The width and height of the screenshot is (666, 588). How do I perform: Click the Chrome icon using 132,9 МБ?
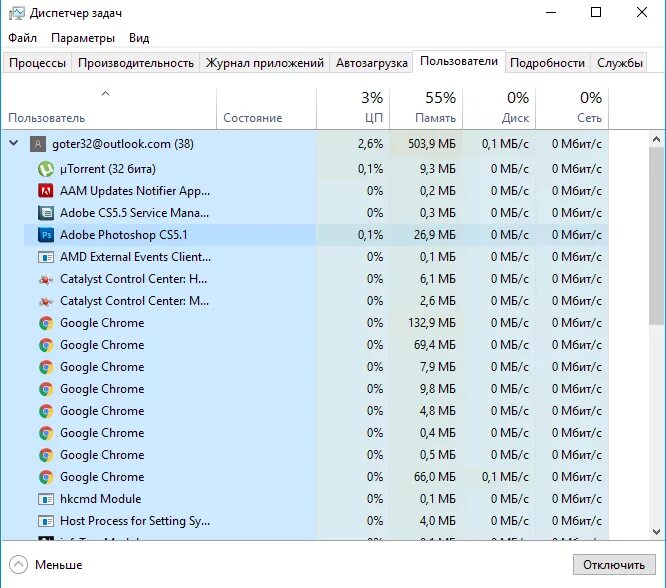click(46, 323)
